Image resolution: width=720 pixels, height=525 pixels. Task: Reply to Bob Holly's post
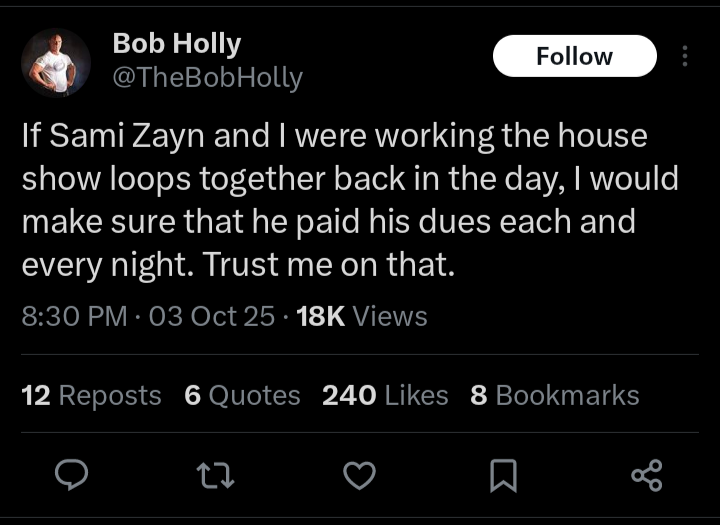(x=71, y=476)
